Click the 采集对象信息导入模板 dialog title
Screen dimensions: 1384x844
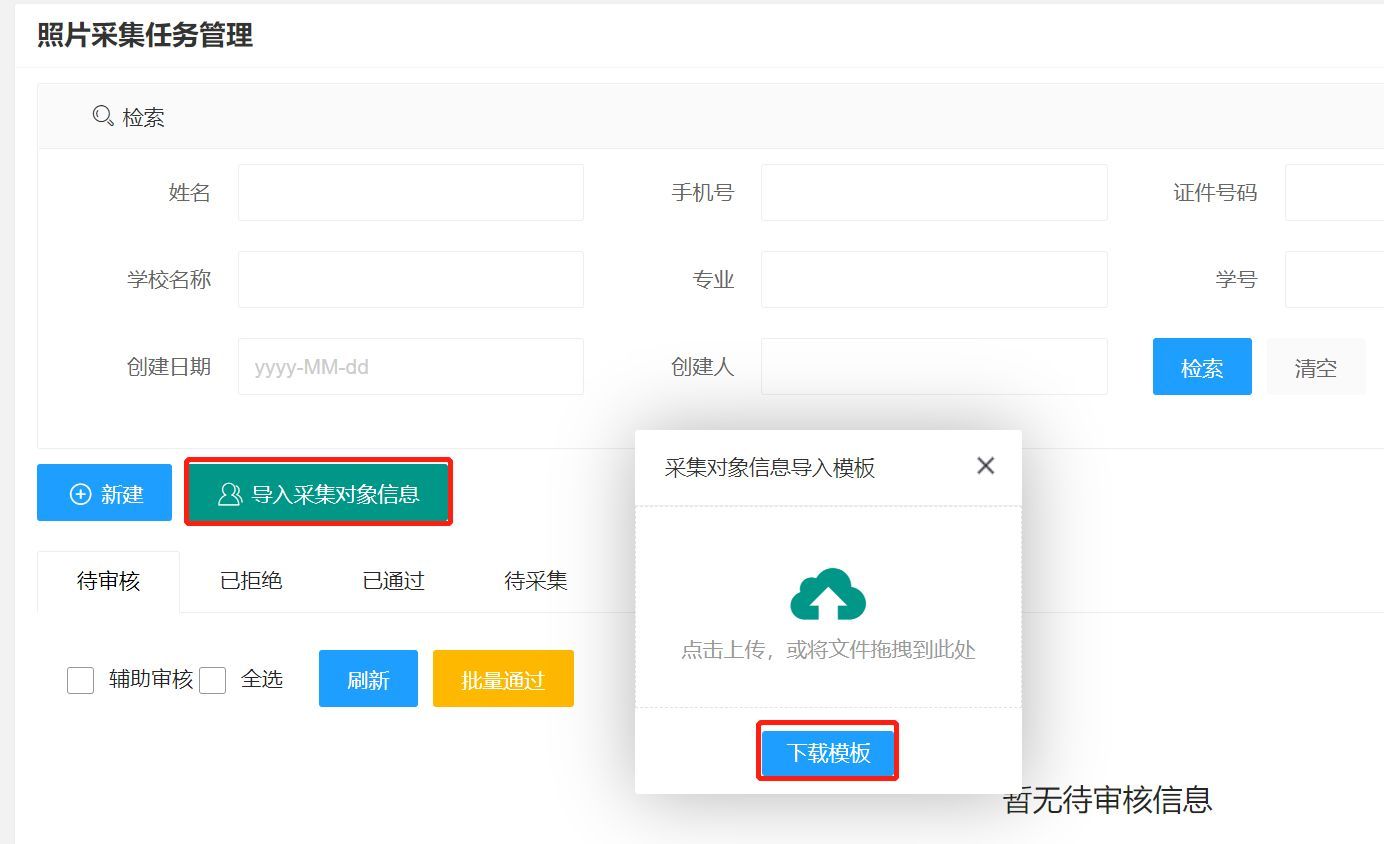770,468
